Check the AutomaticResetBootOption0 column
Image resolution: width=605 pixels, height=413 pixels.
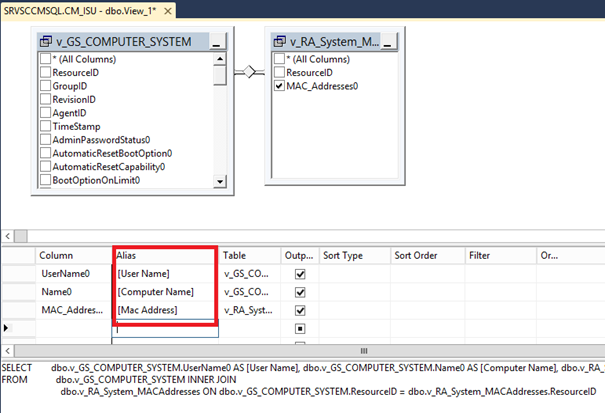tap(46, 153)
